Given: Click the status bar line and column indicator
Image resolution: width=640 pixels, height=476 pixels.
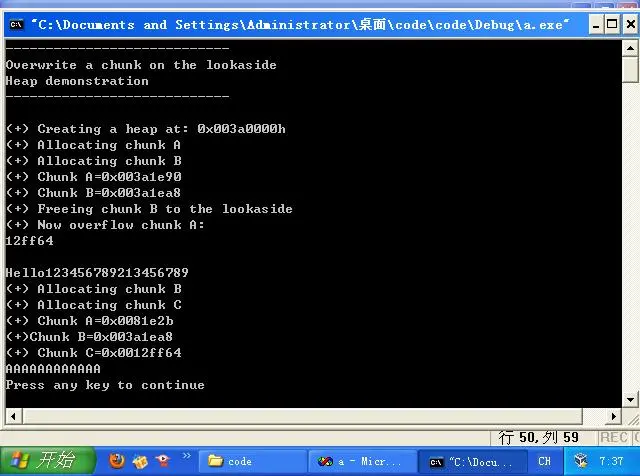Looking at the screenshot, I should (x=538, y=438).
